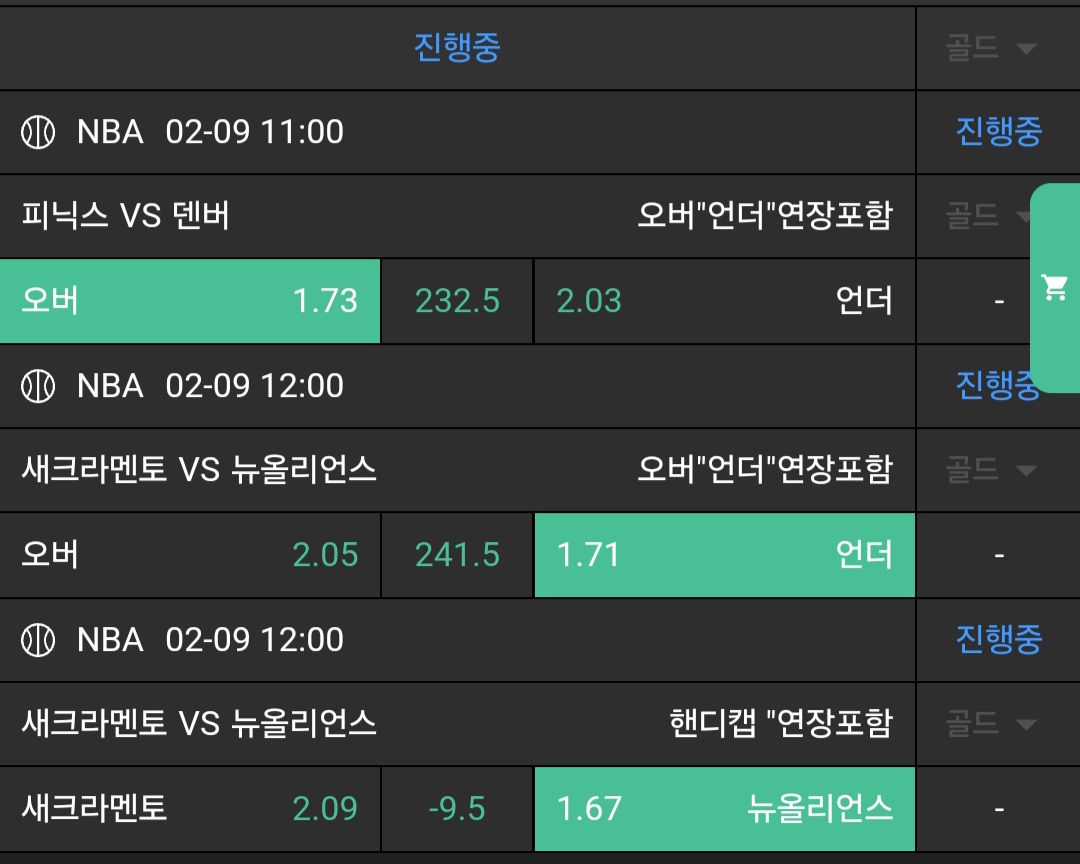Select the 진행중 header tab at top center
The image size is (1080, 864).
(457, 47)
